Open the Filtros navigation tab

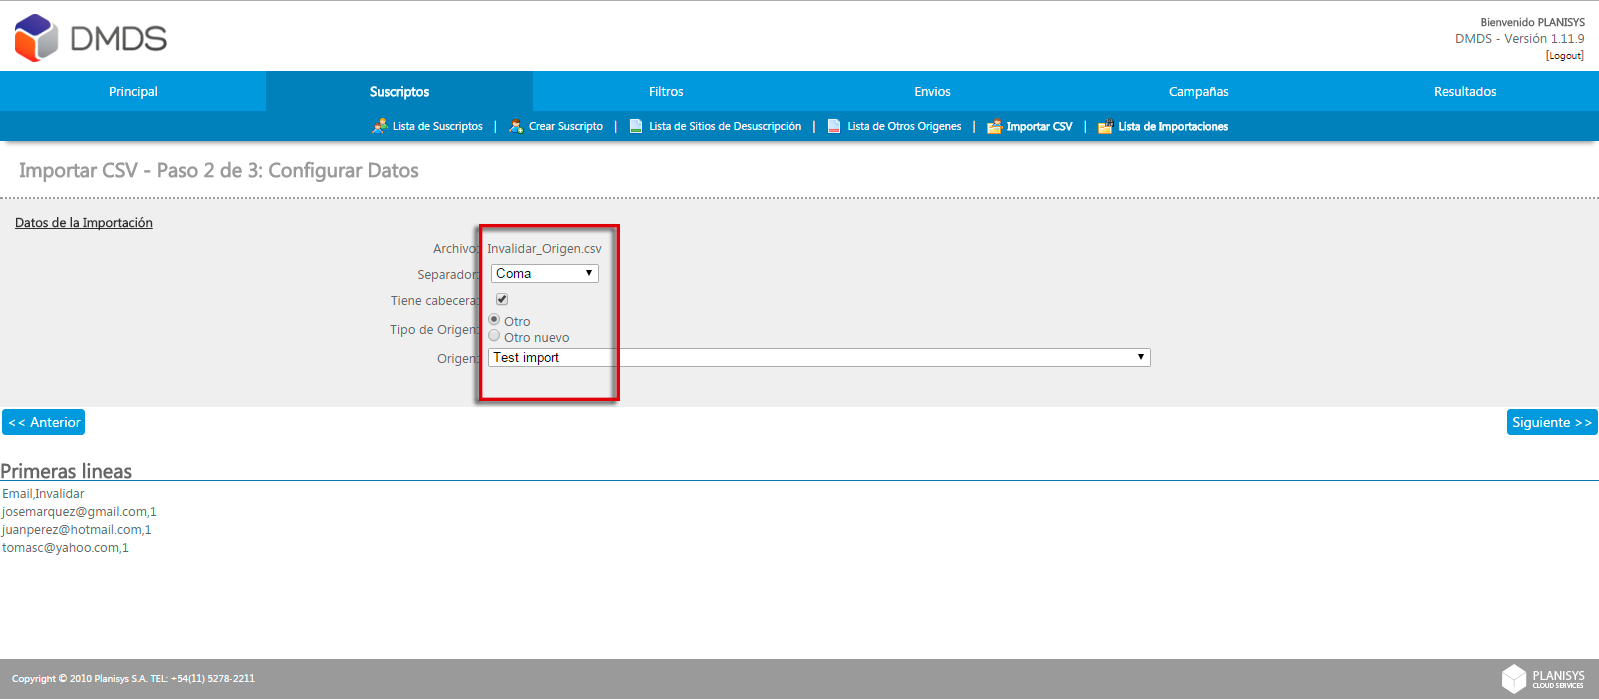[666, 91]
